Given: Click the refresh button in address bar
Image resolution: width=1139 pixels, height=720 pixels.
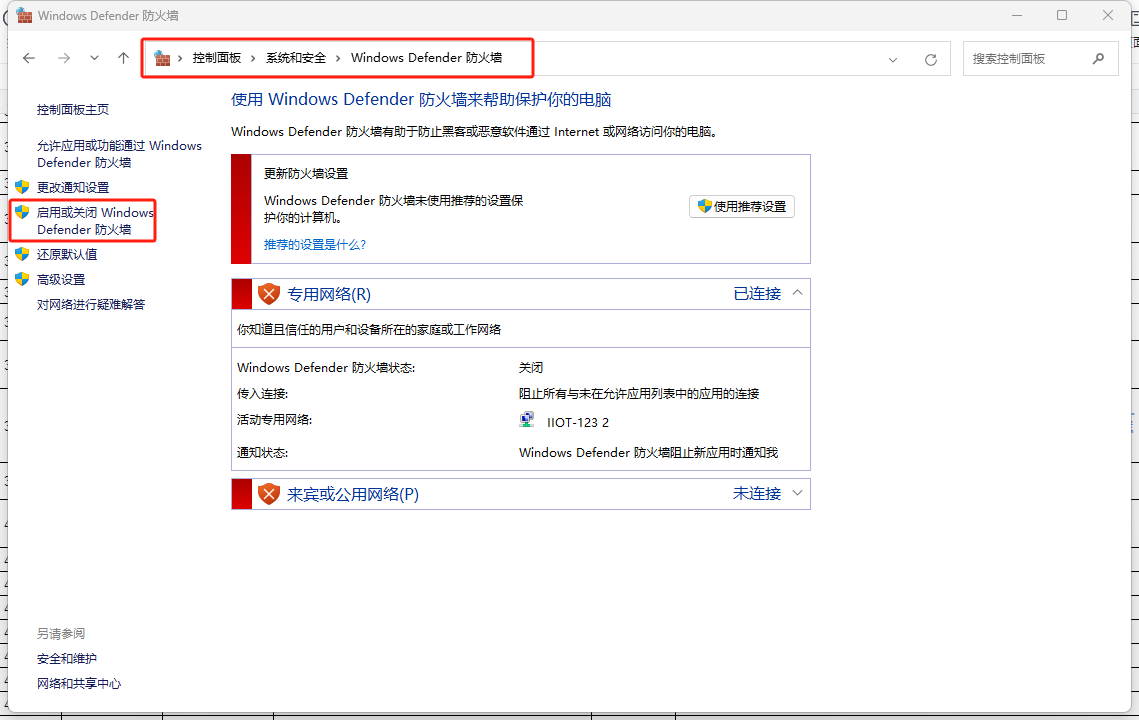Looking at the screenshot, I should 930,59.
